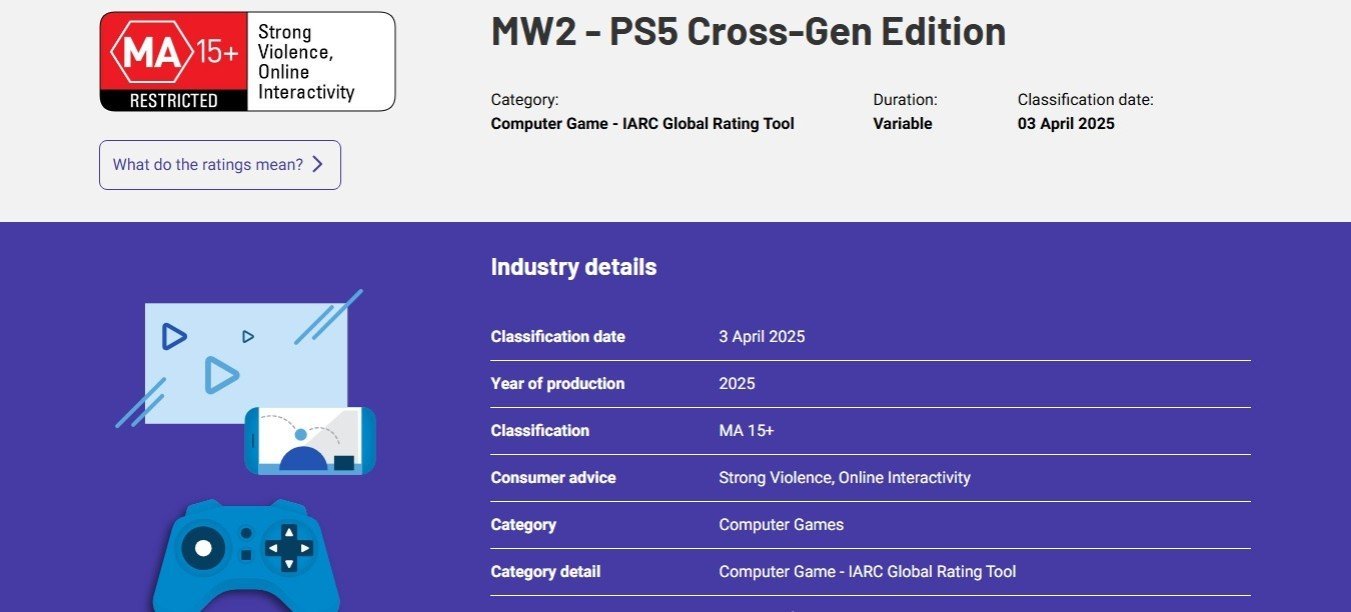Select the "3 April 2025" table value
The image size is (1351, 612).
[x=762, y=337]
